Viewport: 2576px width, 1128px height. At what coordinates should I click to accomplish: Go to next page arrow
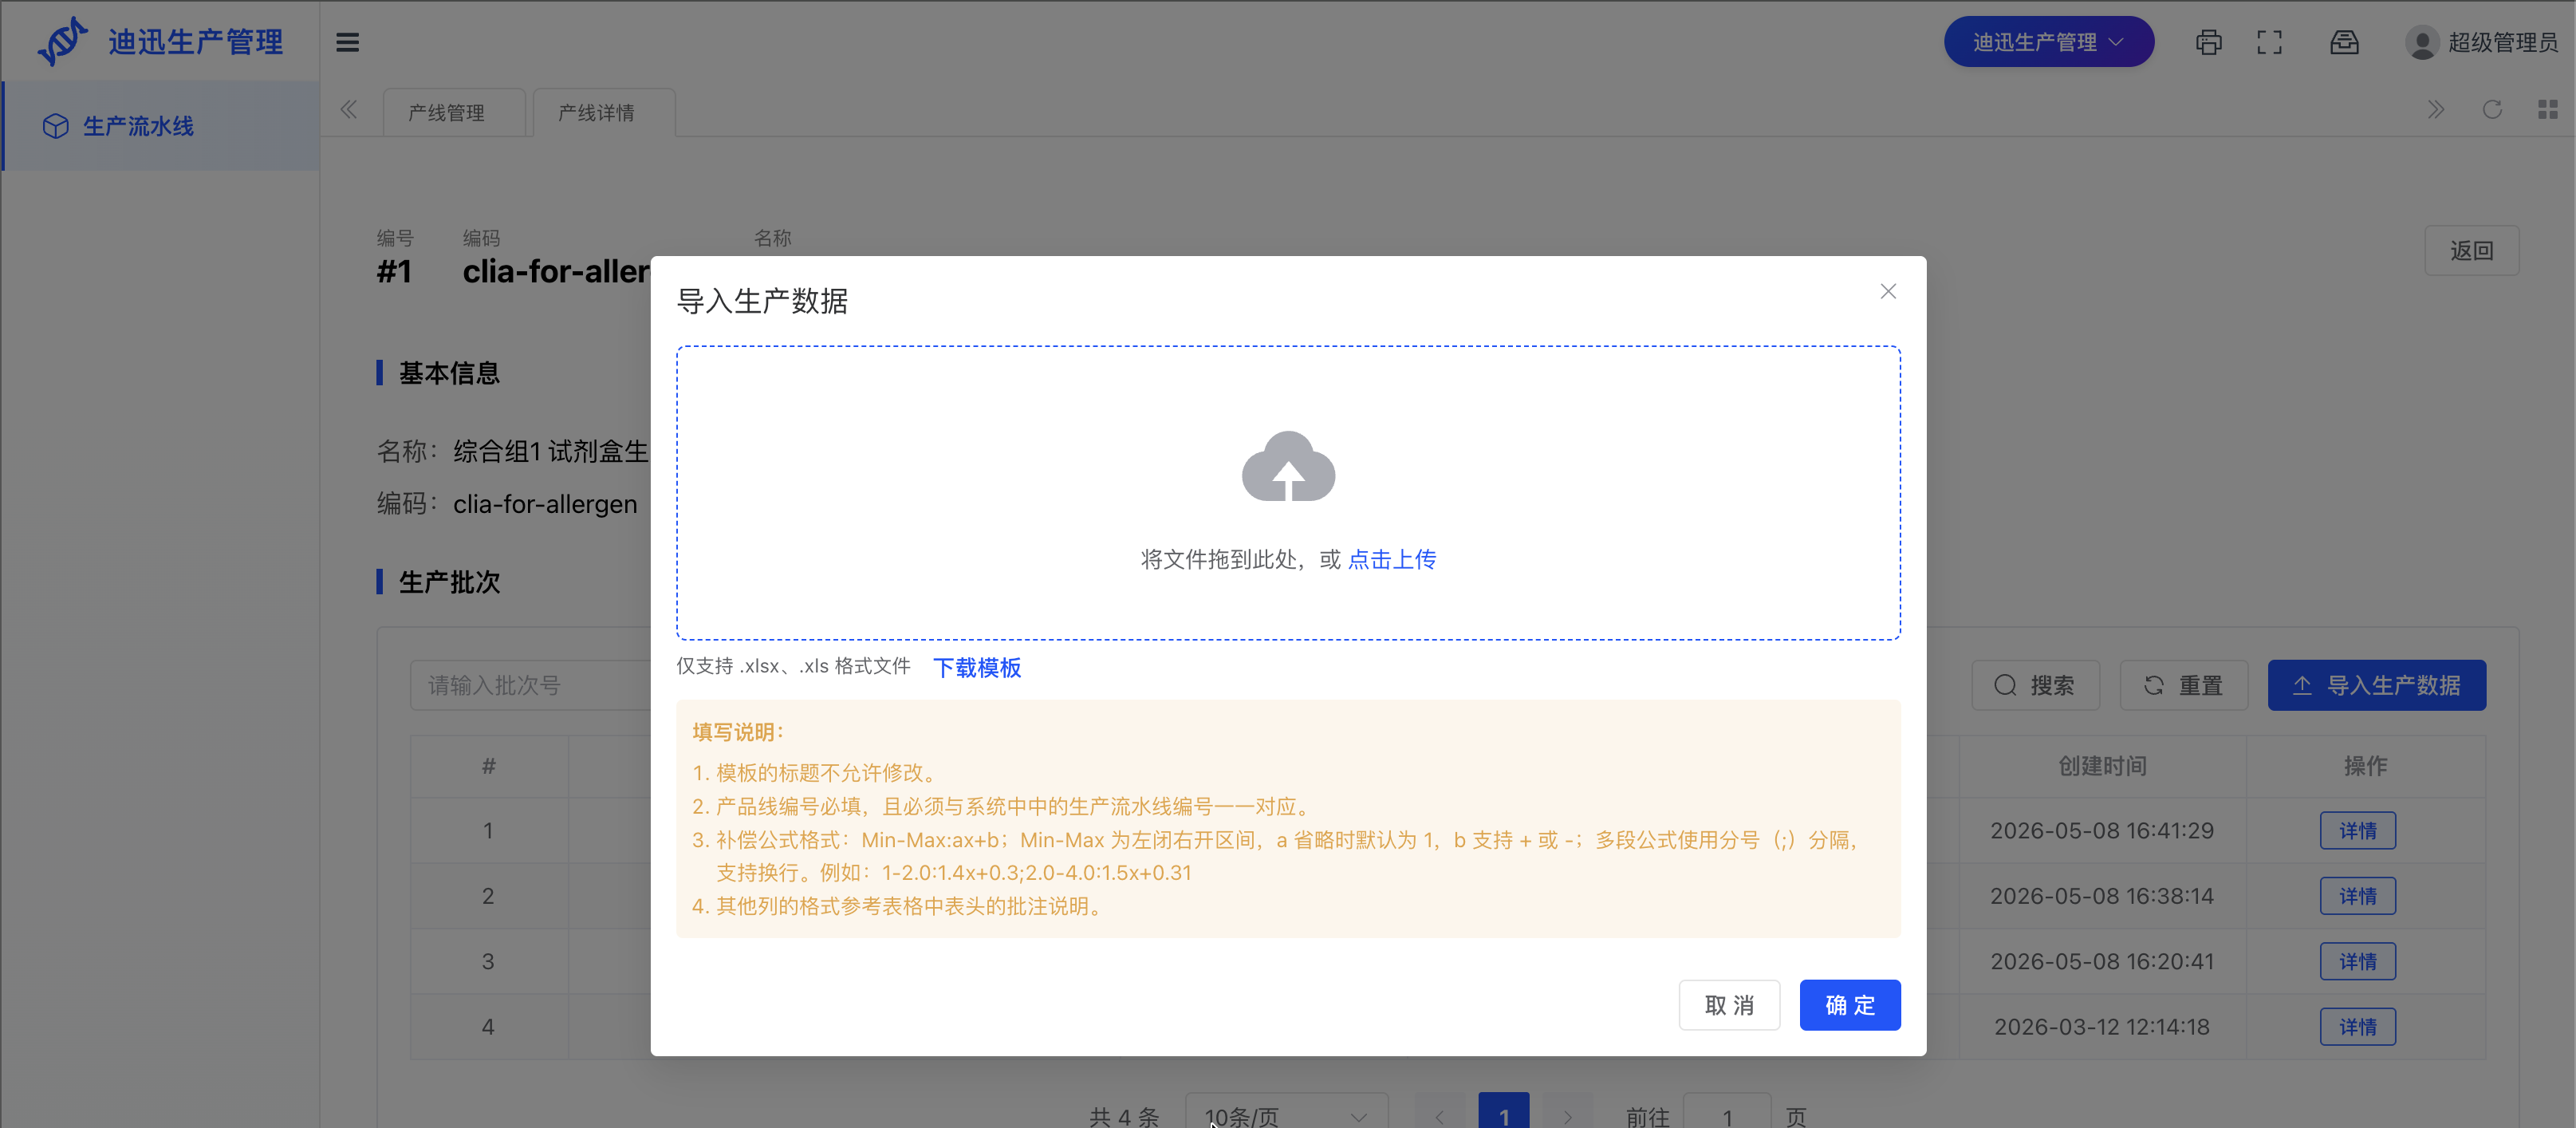(1567, 1115)
